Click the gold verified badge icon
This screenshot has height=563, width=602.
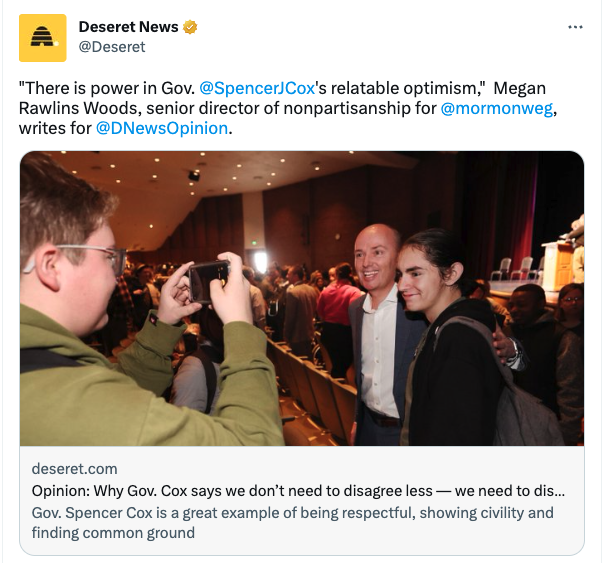(x=190, y=27)
